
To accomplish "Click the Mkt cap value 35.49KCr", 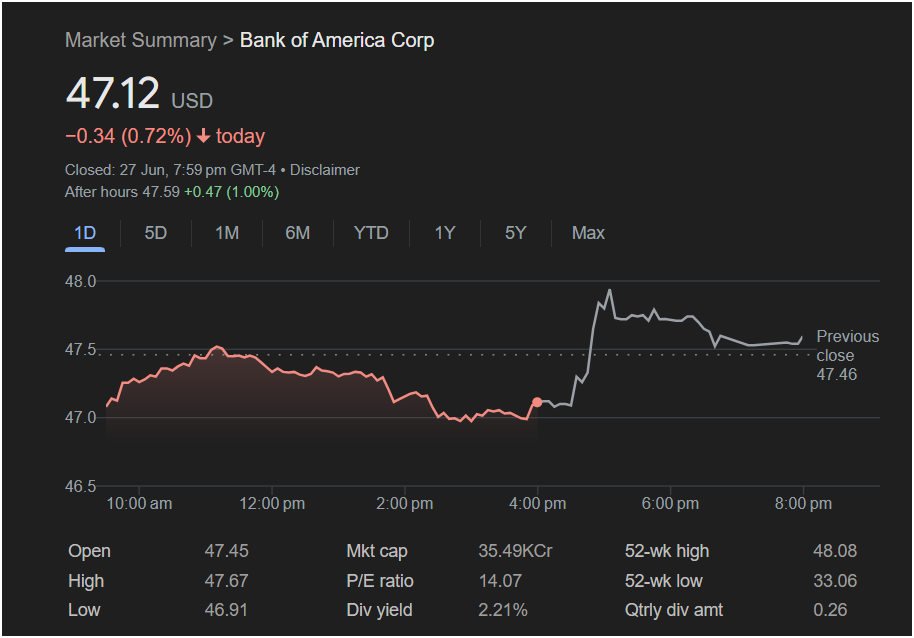I will 516,551.
